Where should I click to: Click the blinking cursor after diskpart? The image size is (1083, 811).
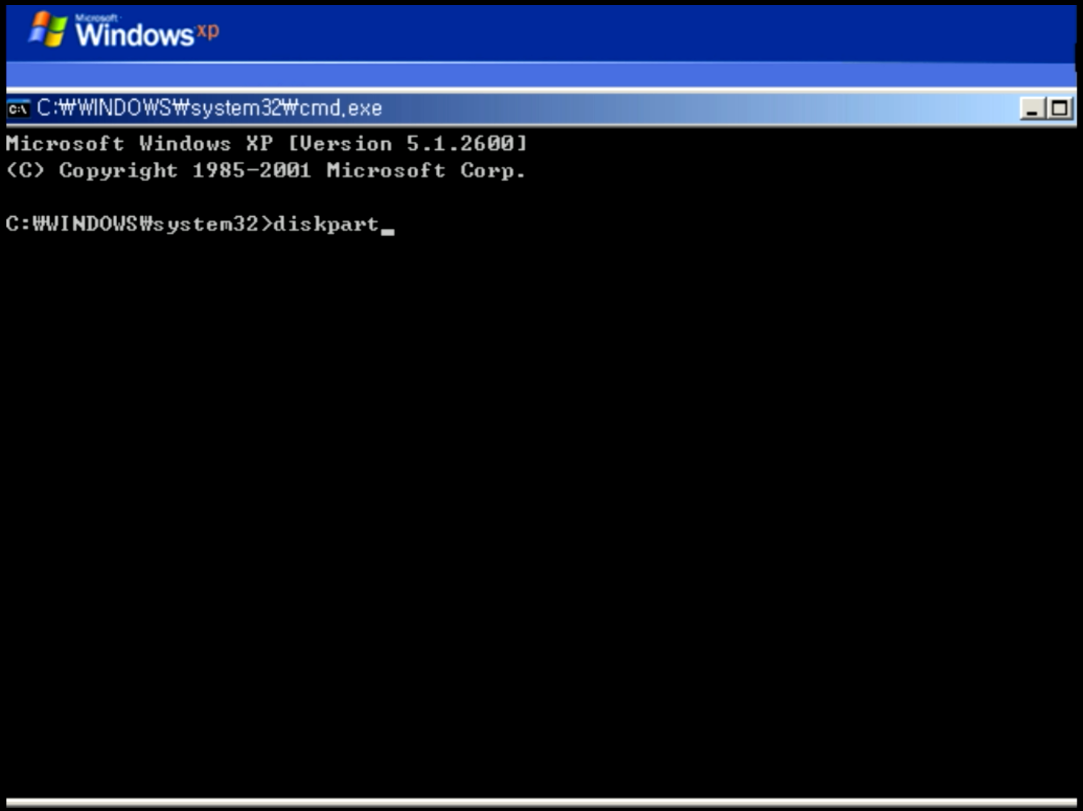387,232
